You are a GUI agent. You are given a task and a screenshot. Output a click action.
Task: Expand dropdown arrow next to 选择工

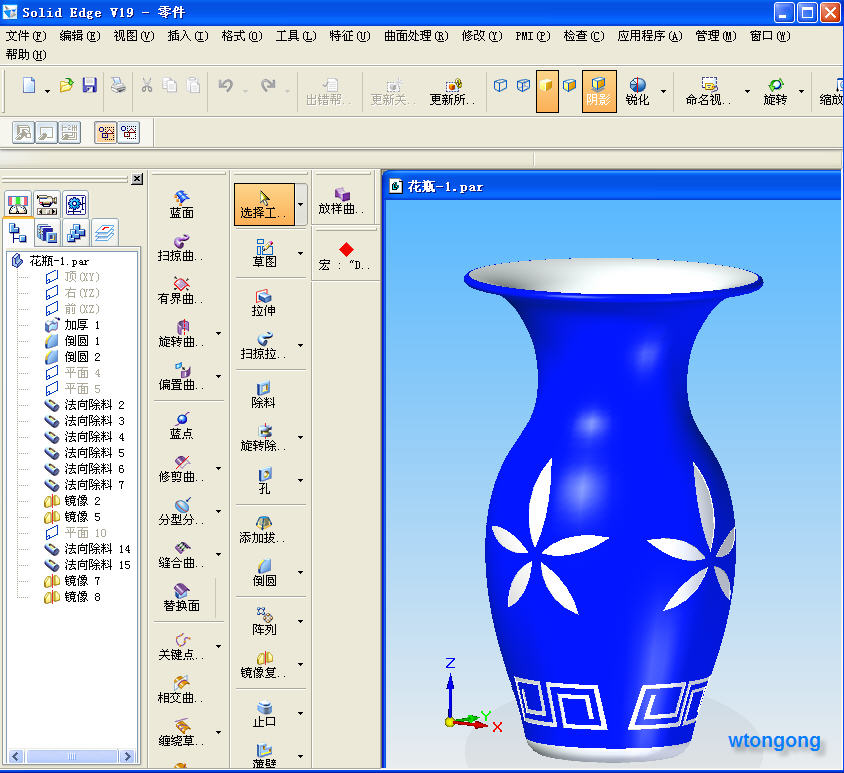[300, 205]
